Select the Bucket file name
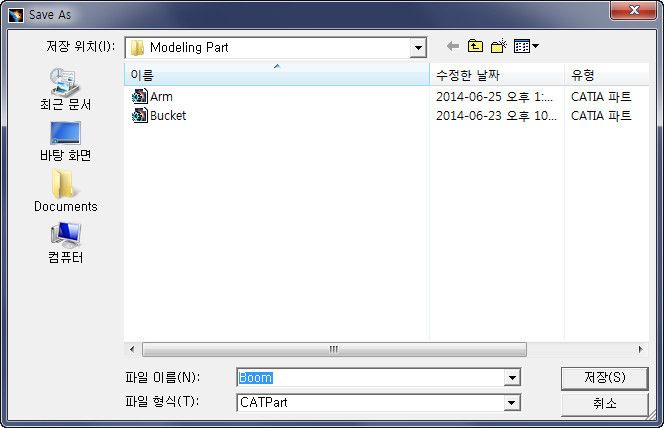Screen dimensions: 664x428 (x=168, y=116)
